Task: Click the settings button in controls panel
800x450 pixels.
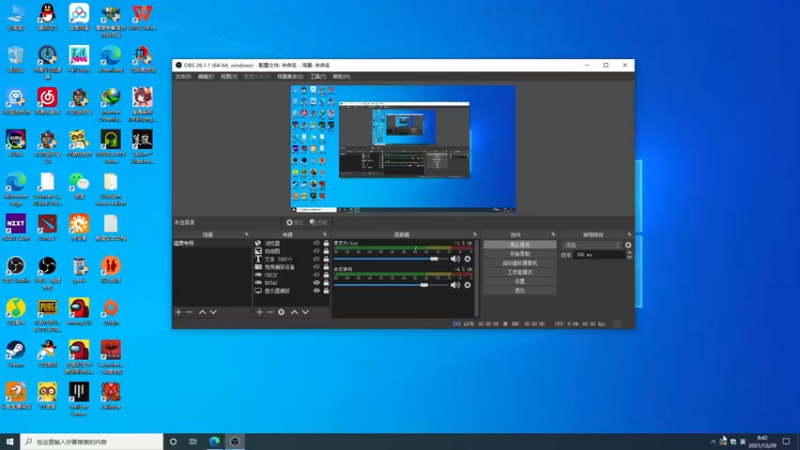Action: tap(519, 282)
